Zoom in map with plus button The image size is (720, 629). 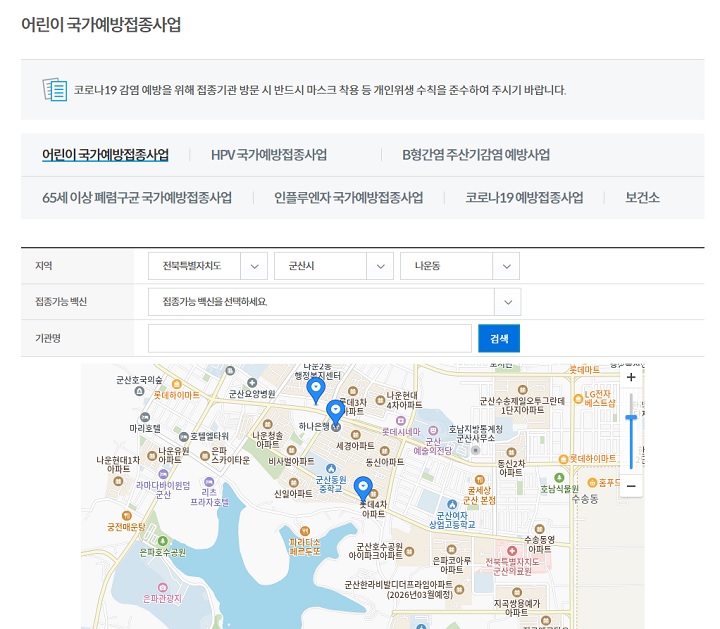point(631,377)
